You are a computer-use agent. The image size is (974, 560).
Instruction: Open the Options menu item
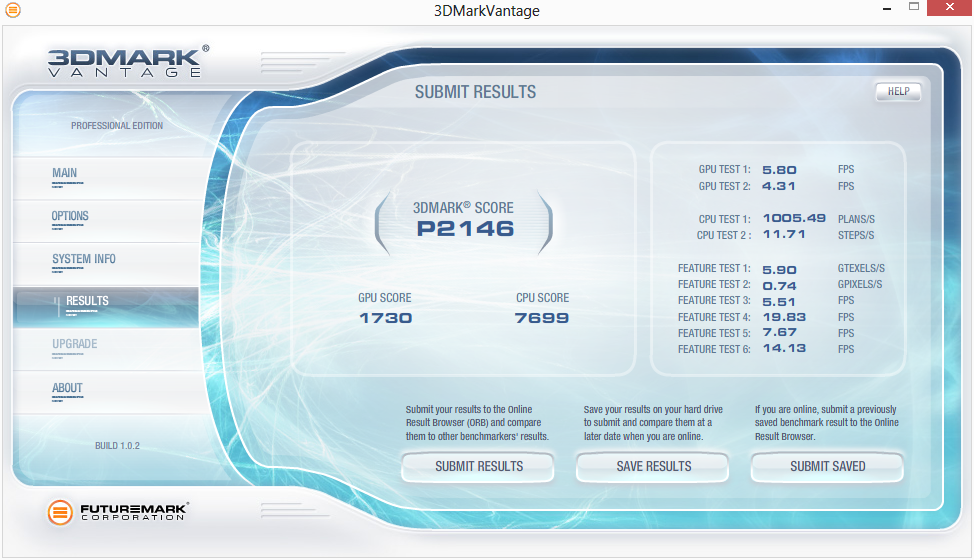70,217
